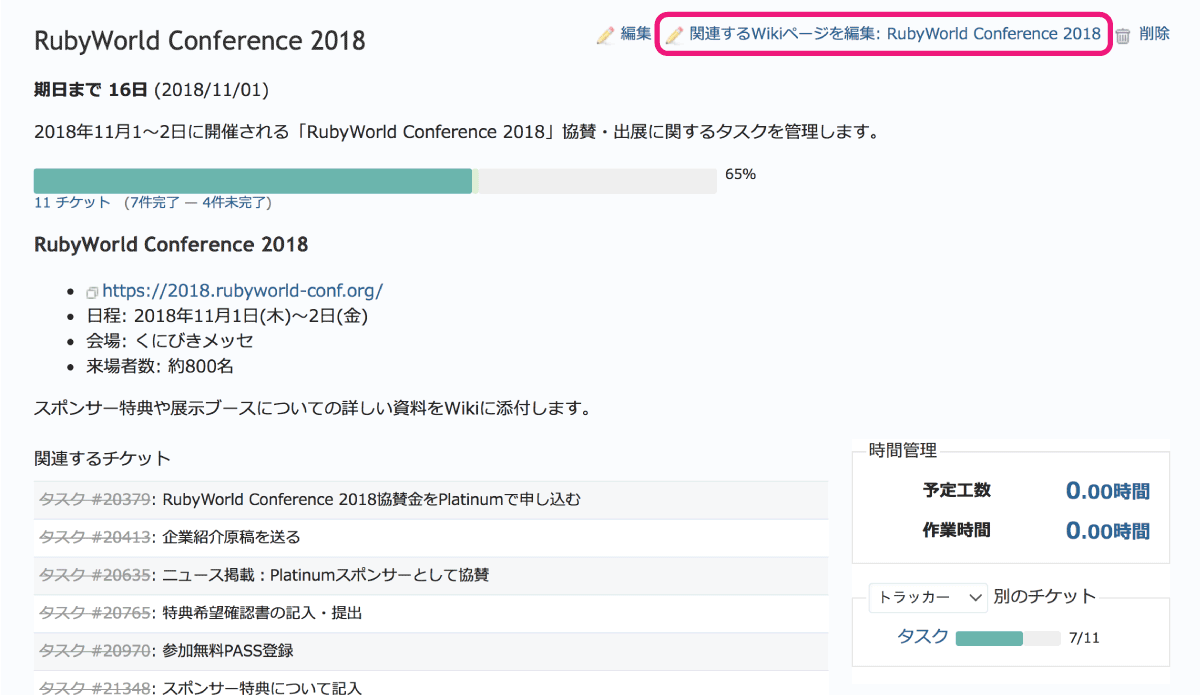This screenshot has width=1200, height=695.
Task: Click the 0.00時間 value for 予定工数
Action: 1108,491
